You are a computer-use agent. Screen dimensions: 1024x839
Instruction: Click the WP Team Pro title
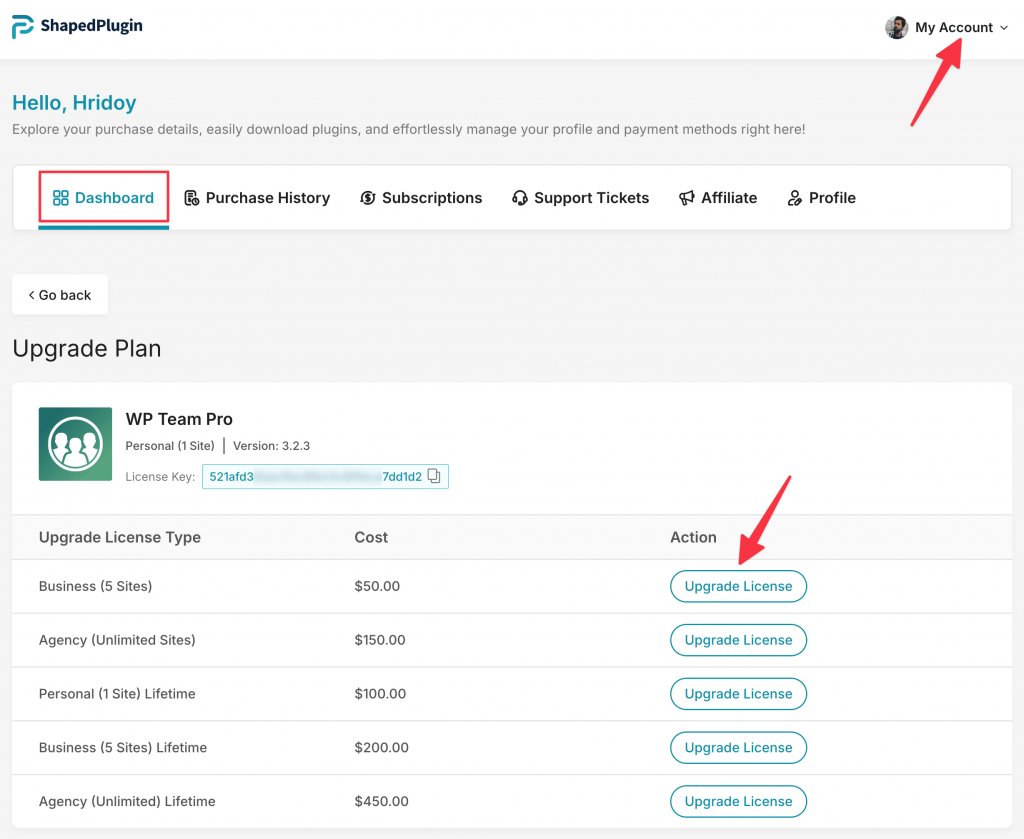click(x=179, y=419)
